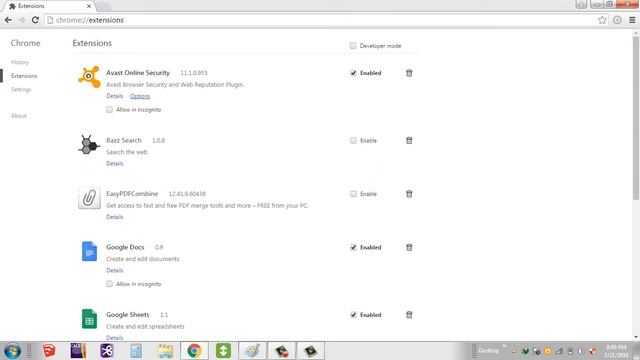Enable Developer mode checkbox
640x360 pixels.
point(353,46)
